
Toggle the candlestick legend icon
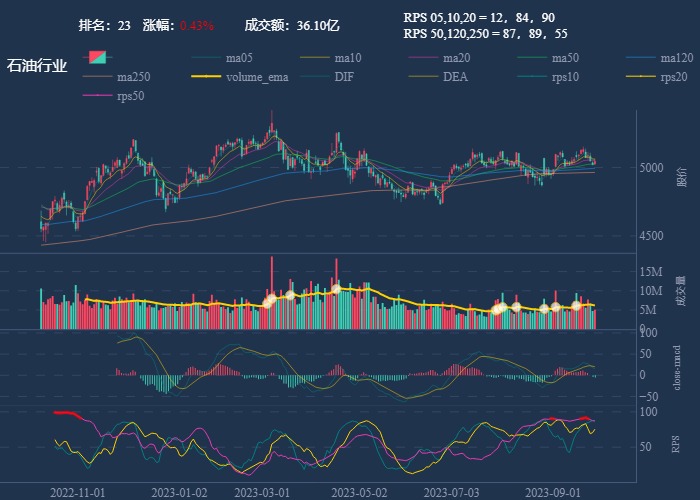click(x=97, y=58)
